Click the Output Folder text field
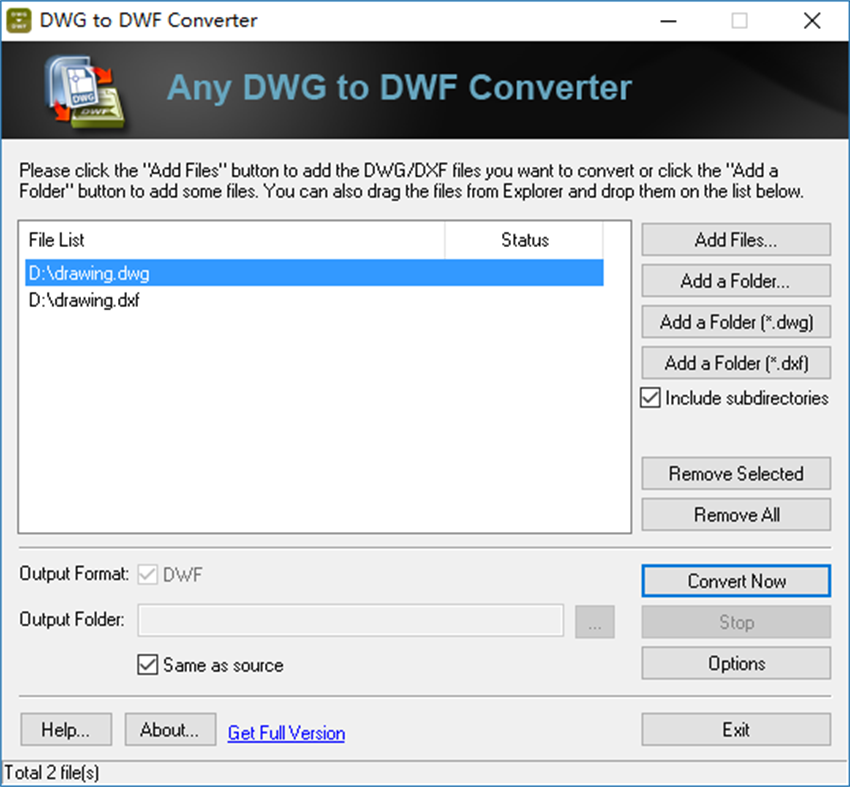The height and width of the screenshot is (787, 850). (350, 621)
